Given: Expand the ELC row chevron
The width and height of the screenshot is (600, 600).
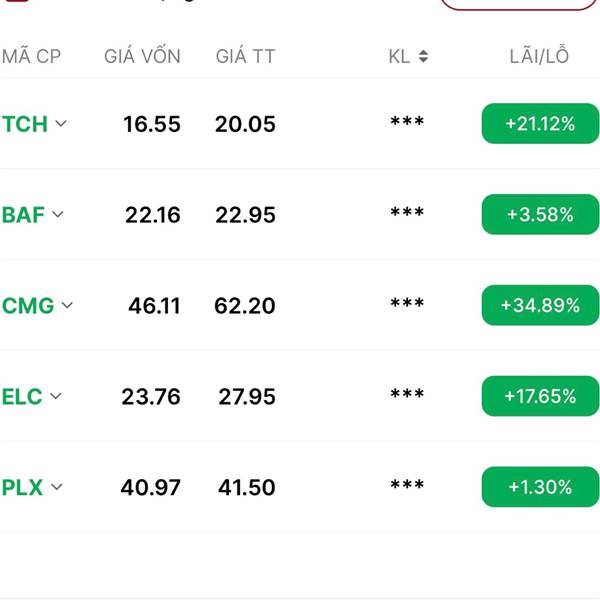Looking at the screenshot, I should point(56,396).
